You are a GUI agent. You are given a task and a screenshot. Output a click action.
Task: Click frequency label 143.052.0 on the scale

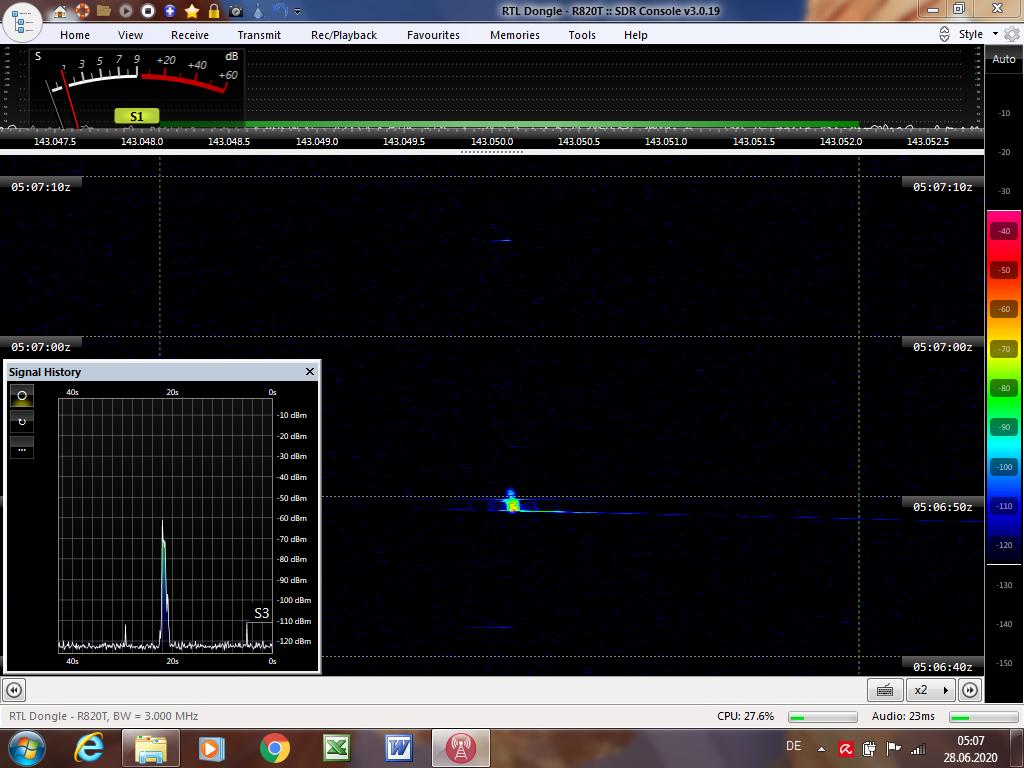840,141
